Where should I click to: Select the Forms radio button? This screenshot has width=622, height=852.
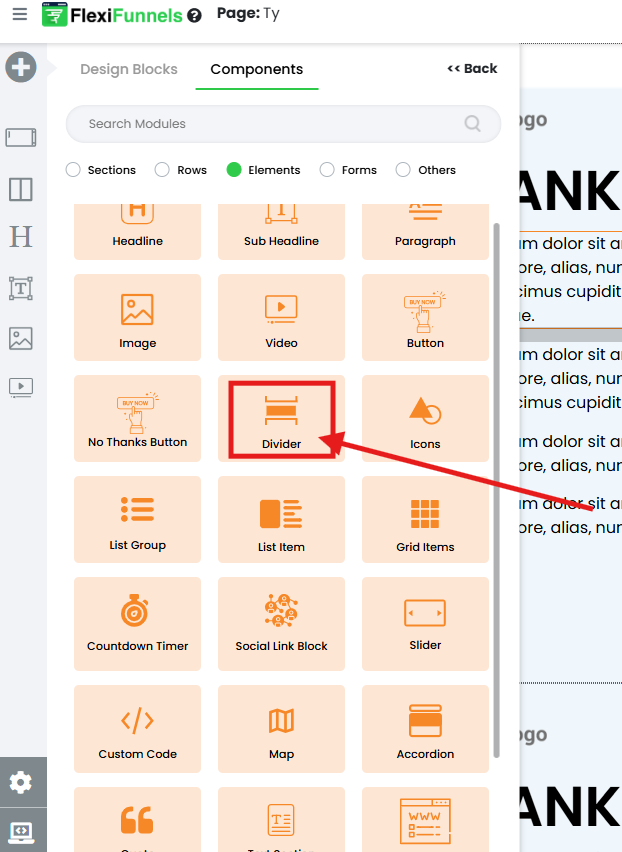point(327,170)
